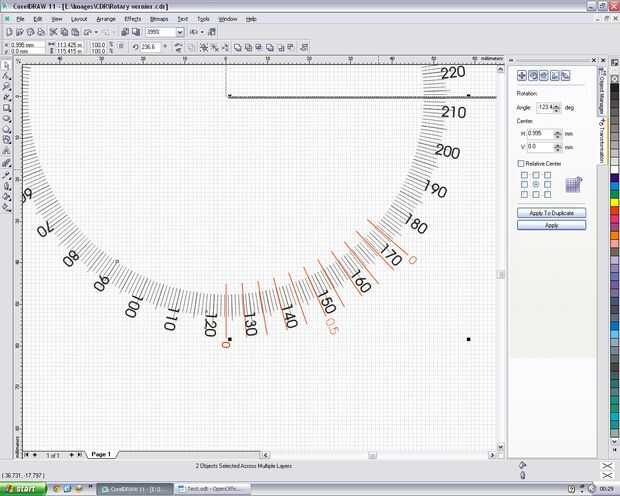Click the Mirror buttons on property bar
The image size is (620, 496).
coord(179,47)
